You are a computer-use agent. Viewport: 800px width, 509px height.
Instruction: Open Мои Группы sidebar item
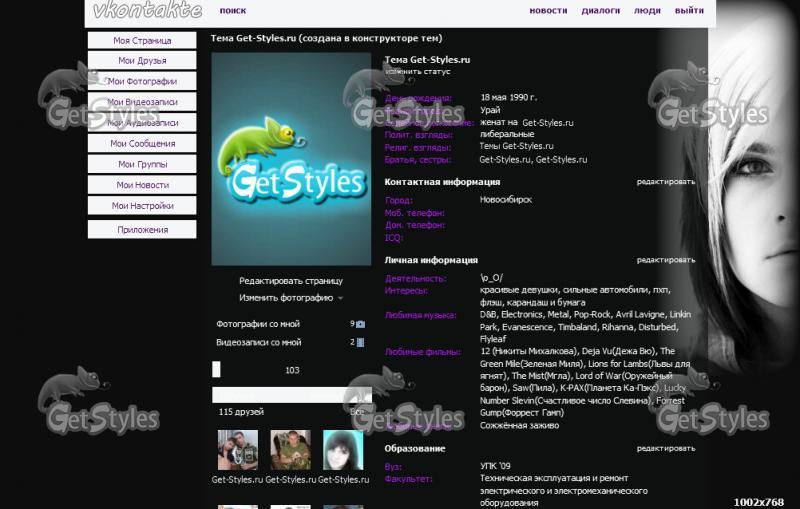[x=142, y=164]
